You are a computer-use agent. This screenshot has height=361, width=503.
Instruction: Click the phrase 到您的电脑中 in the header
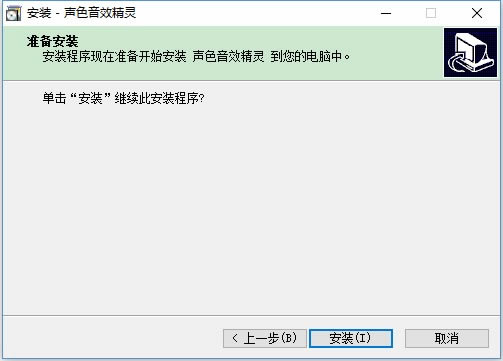coord(306,56)
